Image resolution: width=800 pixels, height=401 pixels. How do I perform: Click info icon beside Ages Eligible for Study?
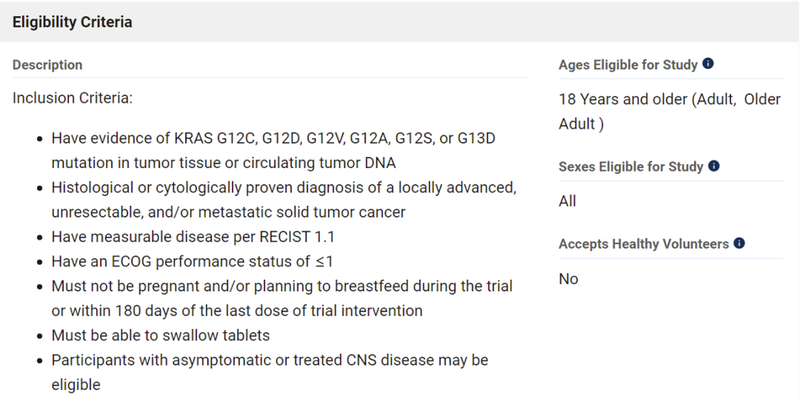point(708,65)
